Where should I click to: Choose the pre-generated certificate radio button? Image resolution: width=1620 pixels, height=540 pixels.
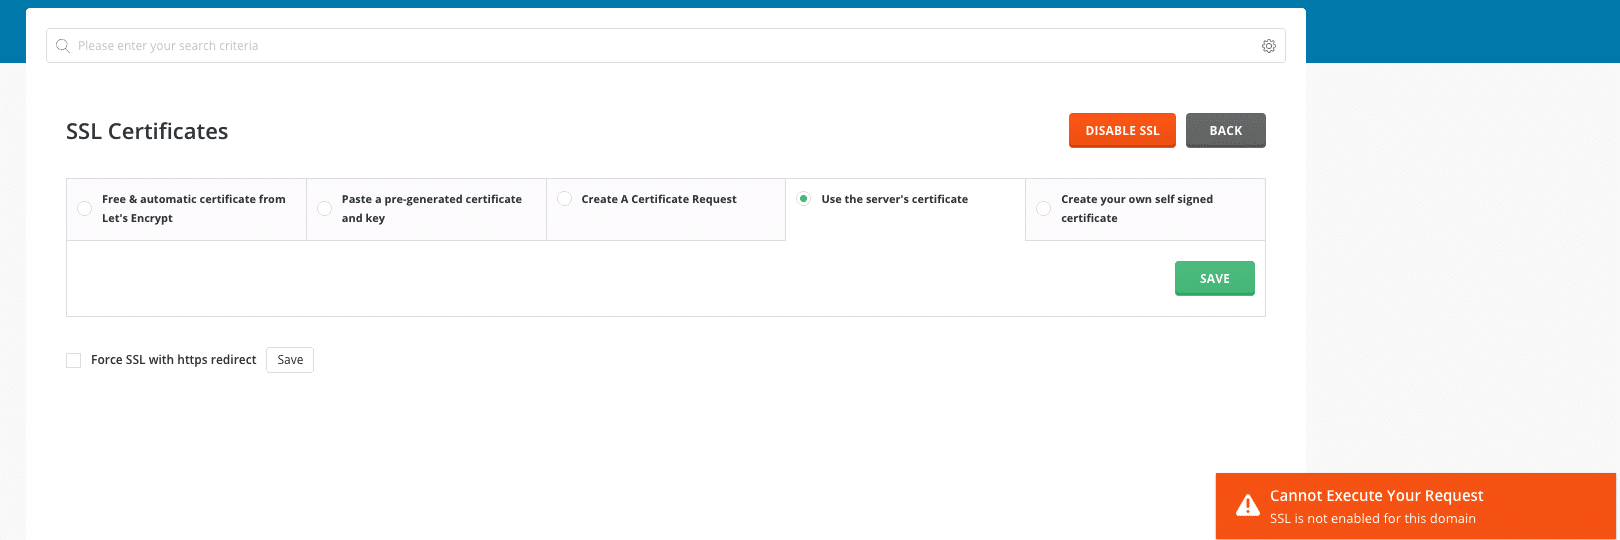coord(324,209)
